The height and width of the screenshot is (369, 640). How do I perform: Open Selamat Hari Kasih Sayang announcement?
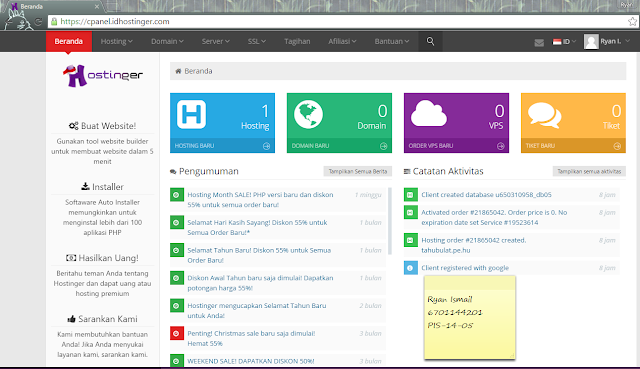[x=257, y=227]
